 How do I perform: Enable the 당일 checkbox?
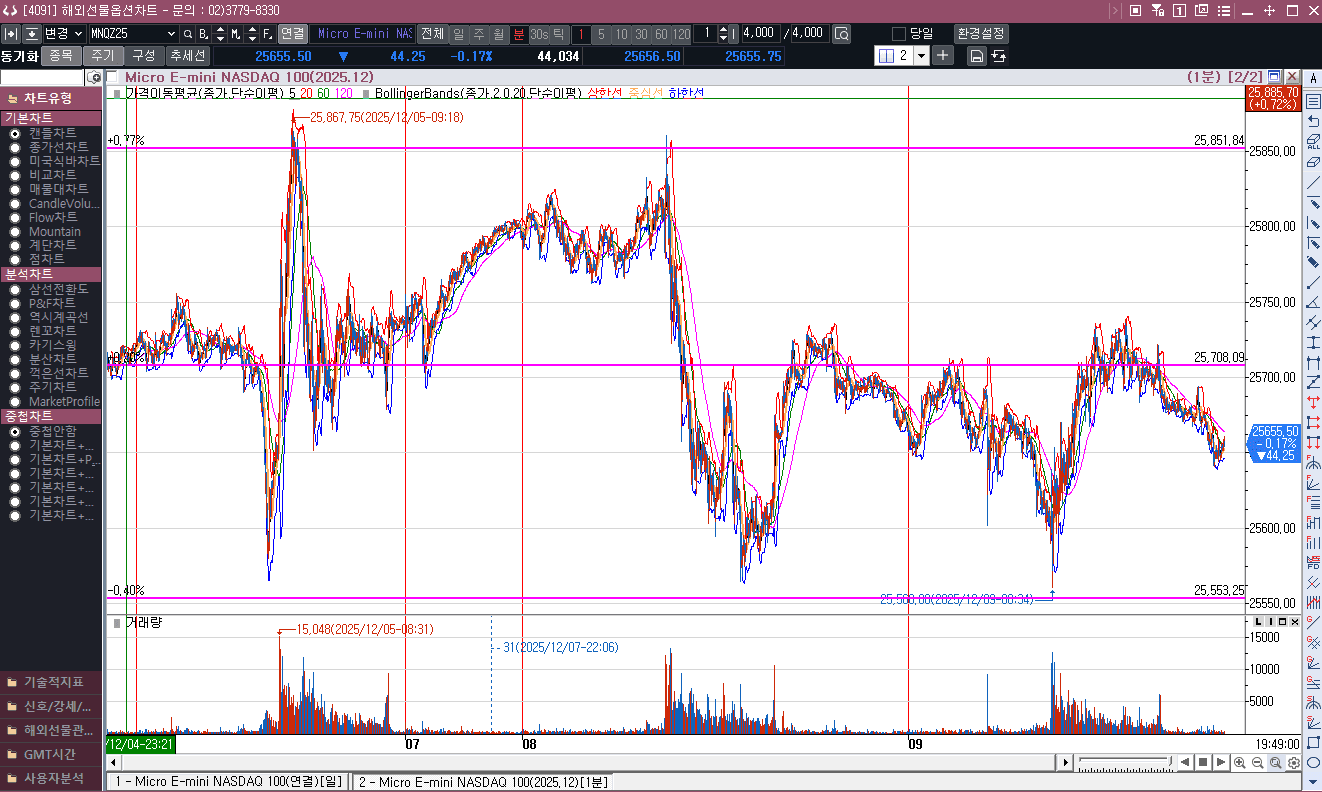pos(898,33)
